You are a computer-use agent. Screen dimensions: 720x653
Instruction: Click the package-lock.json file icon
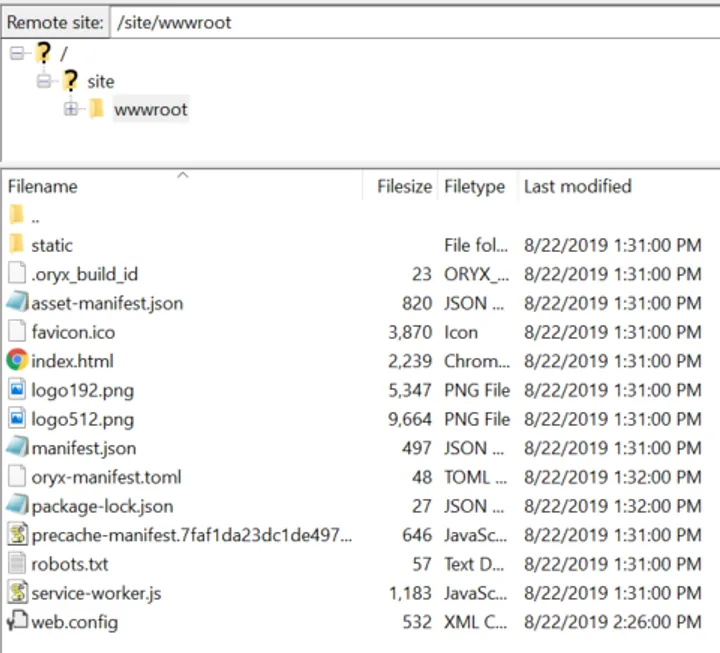[x=17, y=504]
